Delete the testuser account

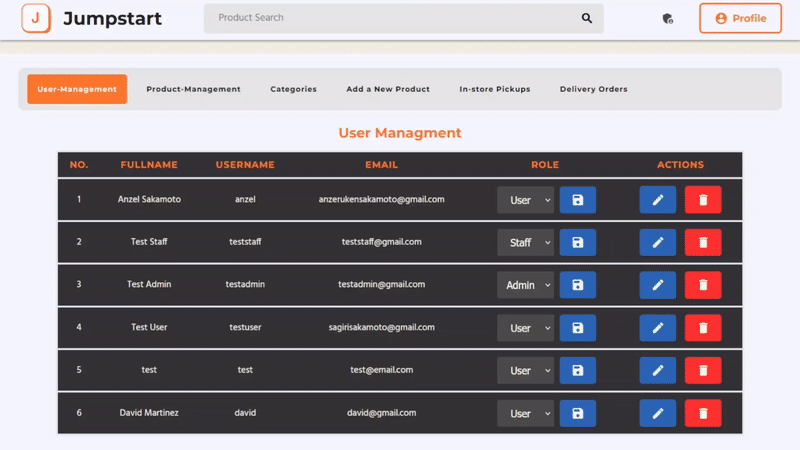coord(703,328)
